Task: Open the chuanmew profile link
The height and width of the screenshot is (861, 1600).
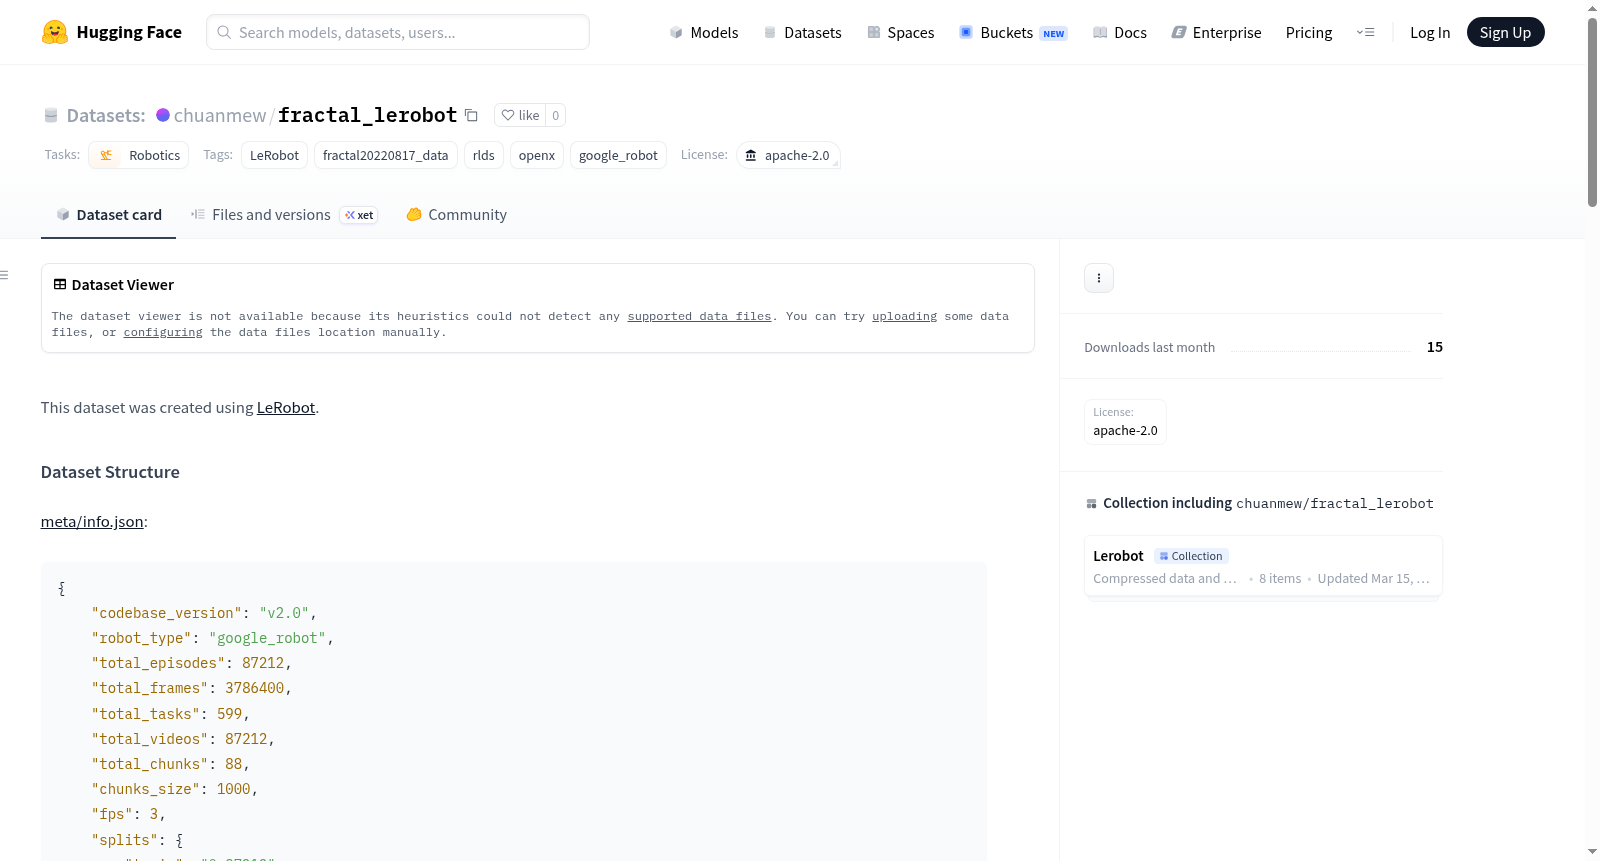Action: [x=220, y=115]
